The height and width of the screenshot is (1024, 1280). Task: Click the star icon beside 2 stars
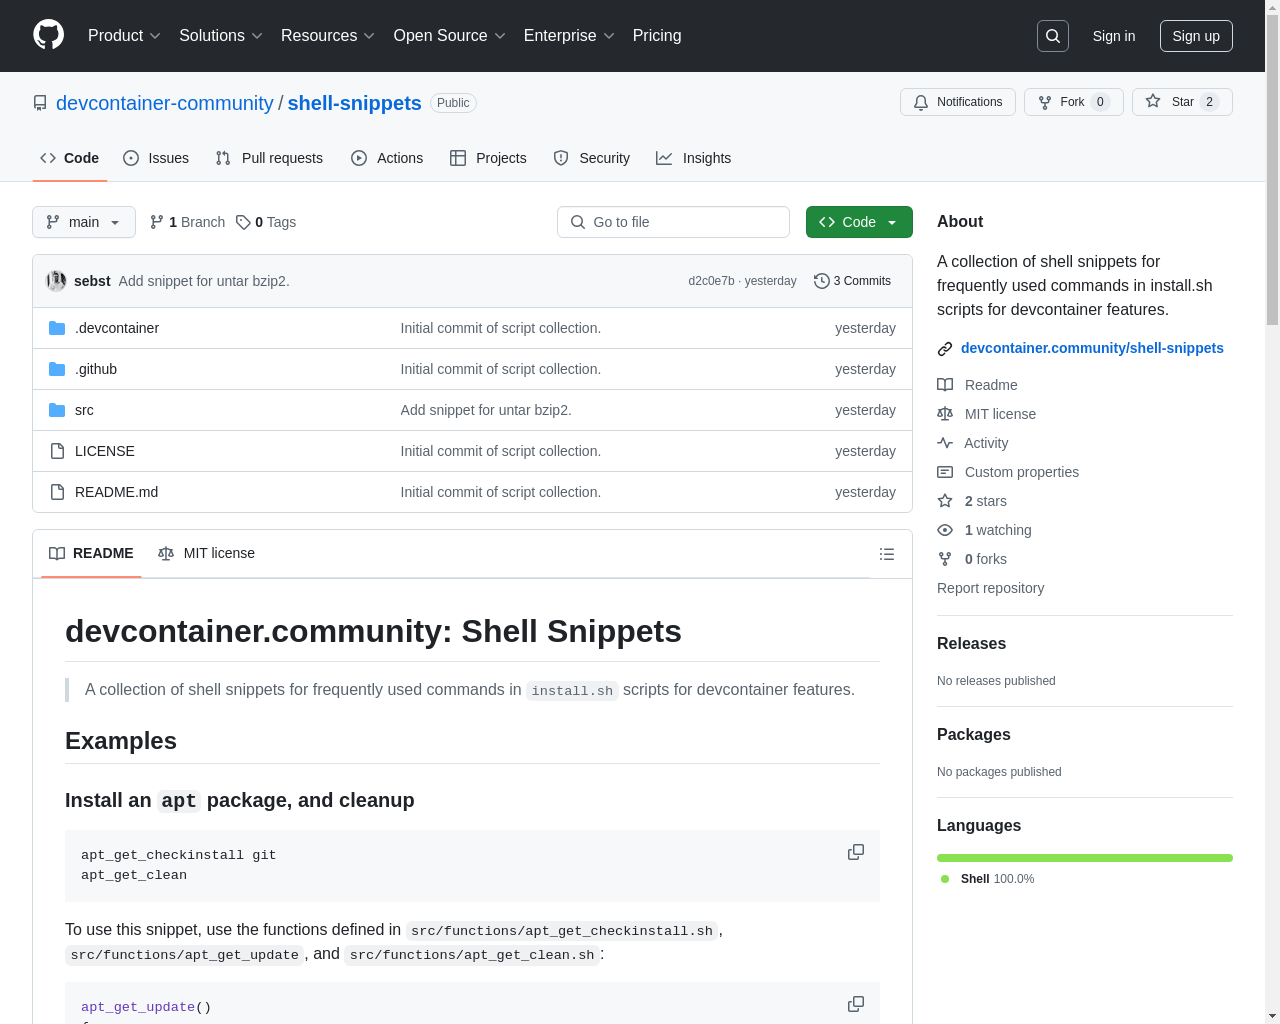[945, 501]
